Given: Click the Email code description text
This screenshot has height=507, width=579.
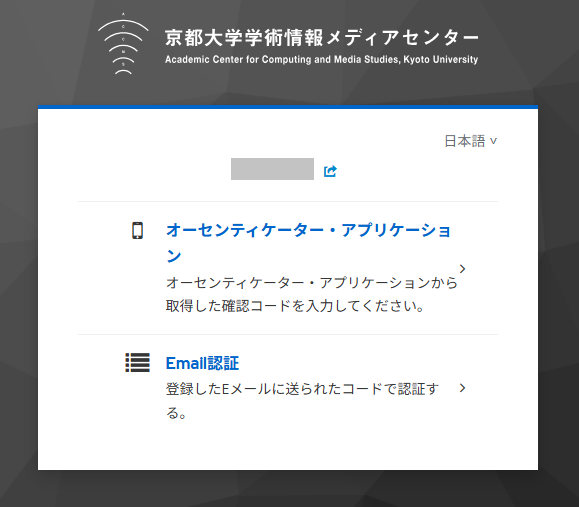Looking at the screenshot, I should (x=302, y=401).
